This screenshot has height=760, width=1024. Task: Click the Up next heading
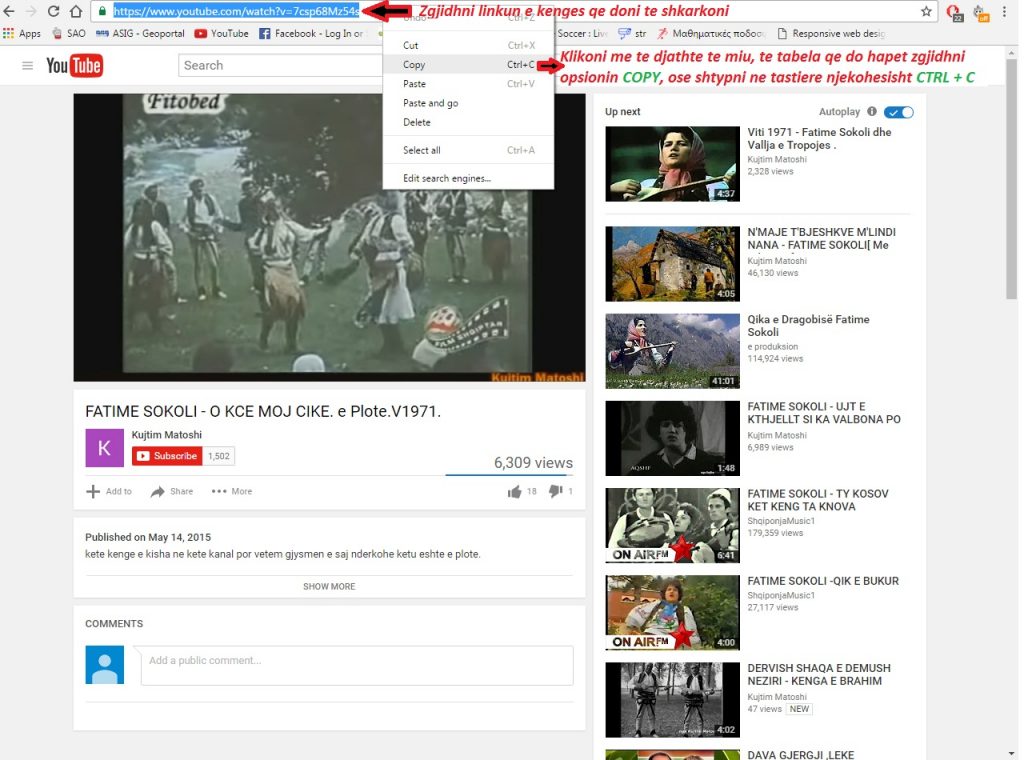(622, 112)
